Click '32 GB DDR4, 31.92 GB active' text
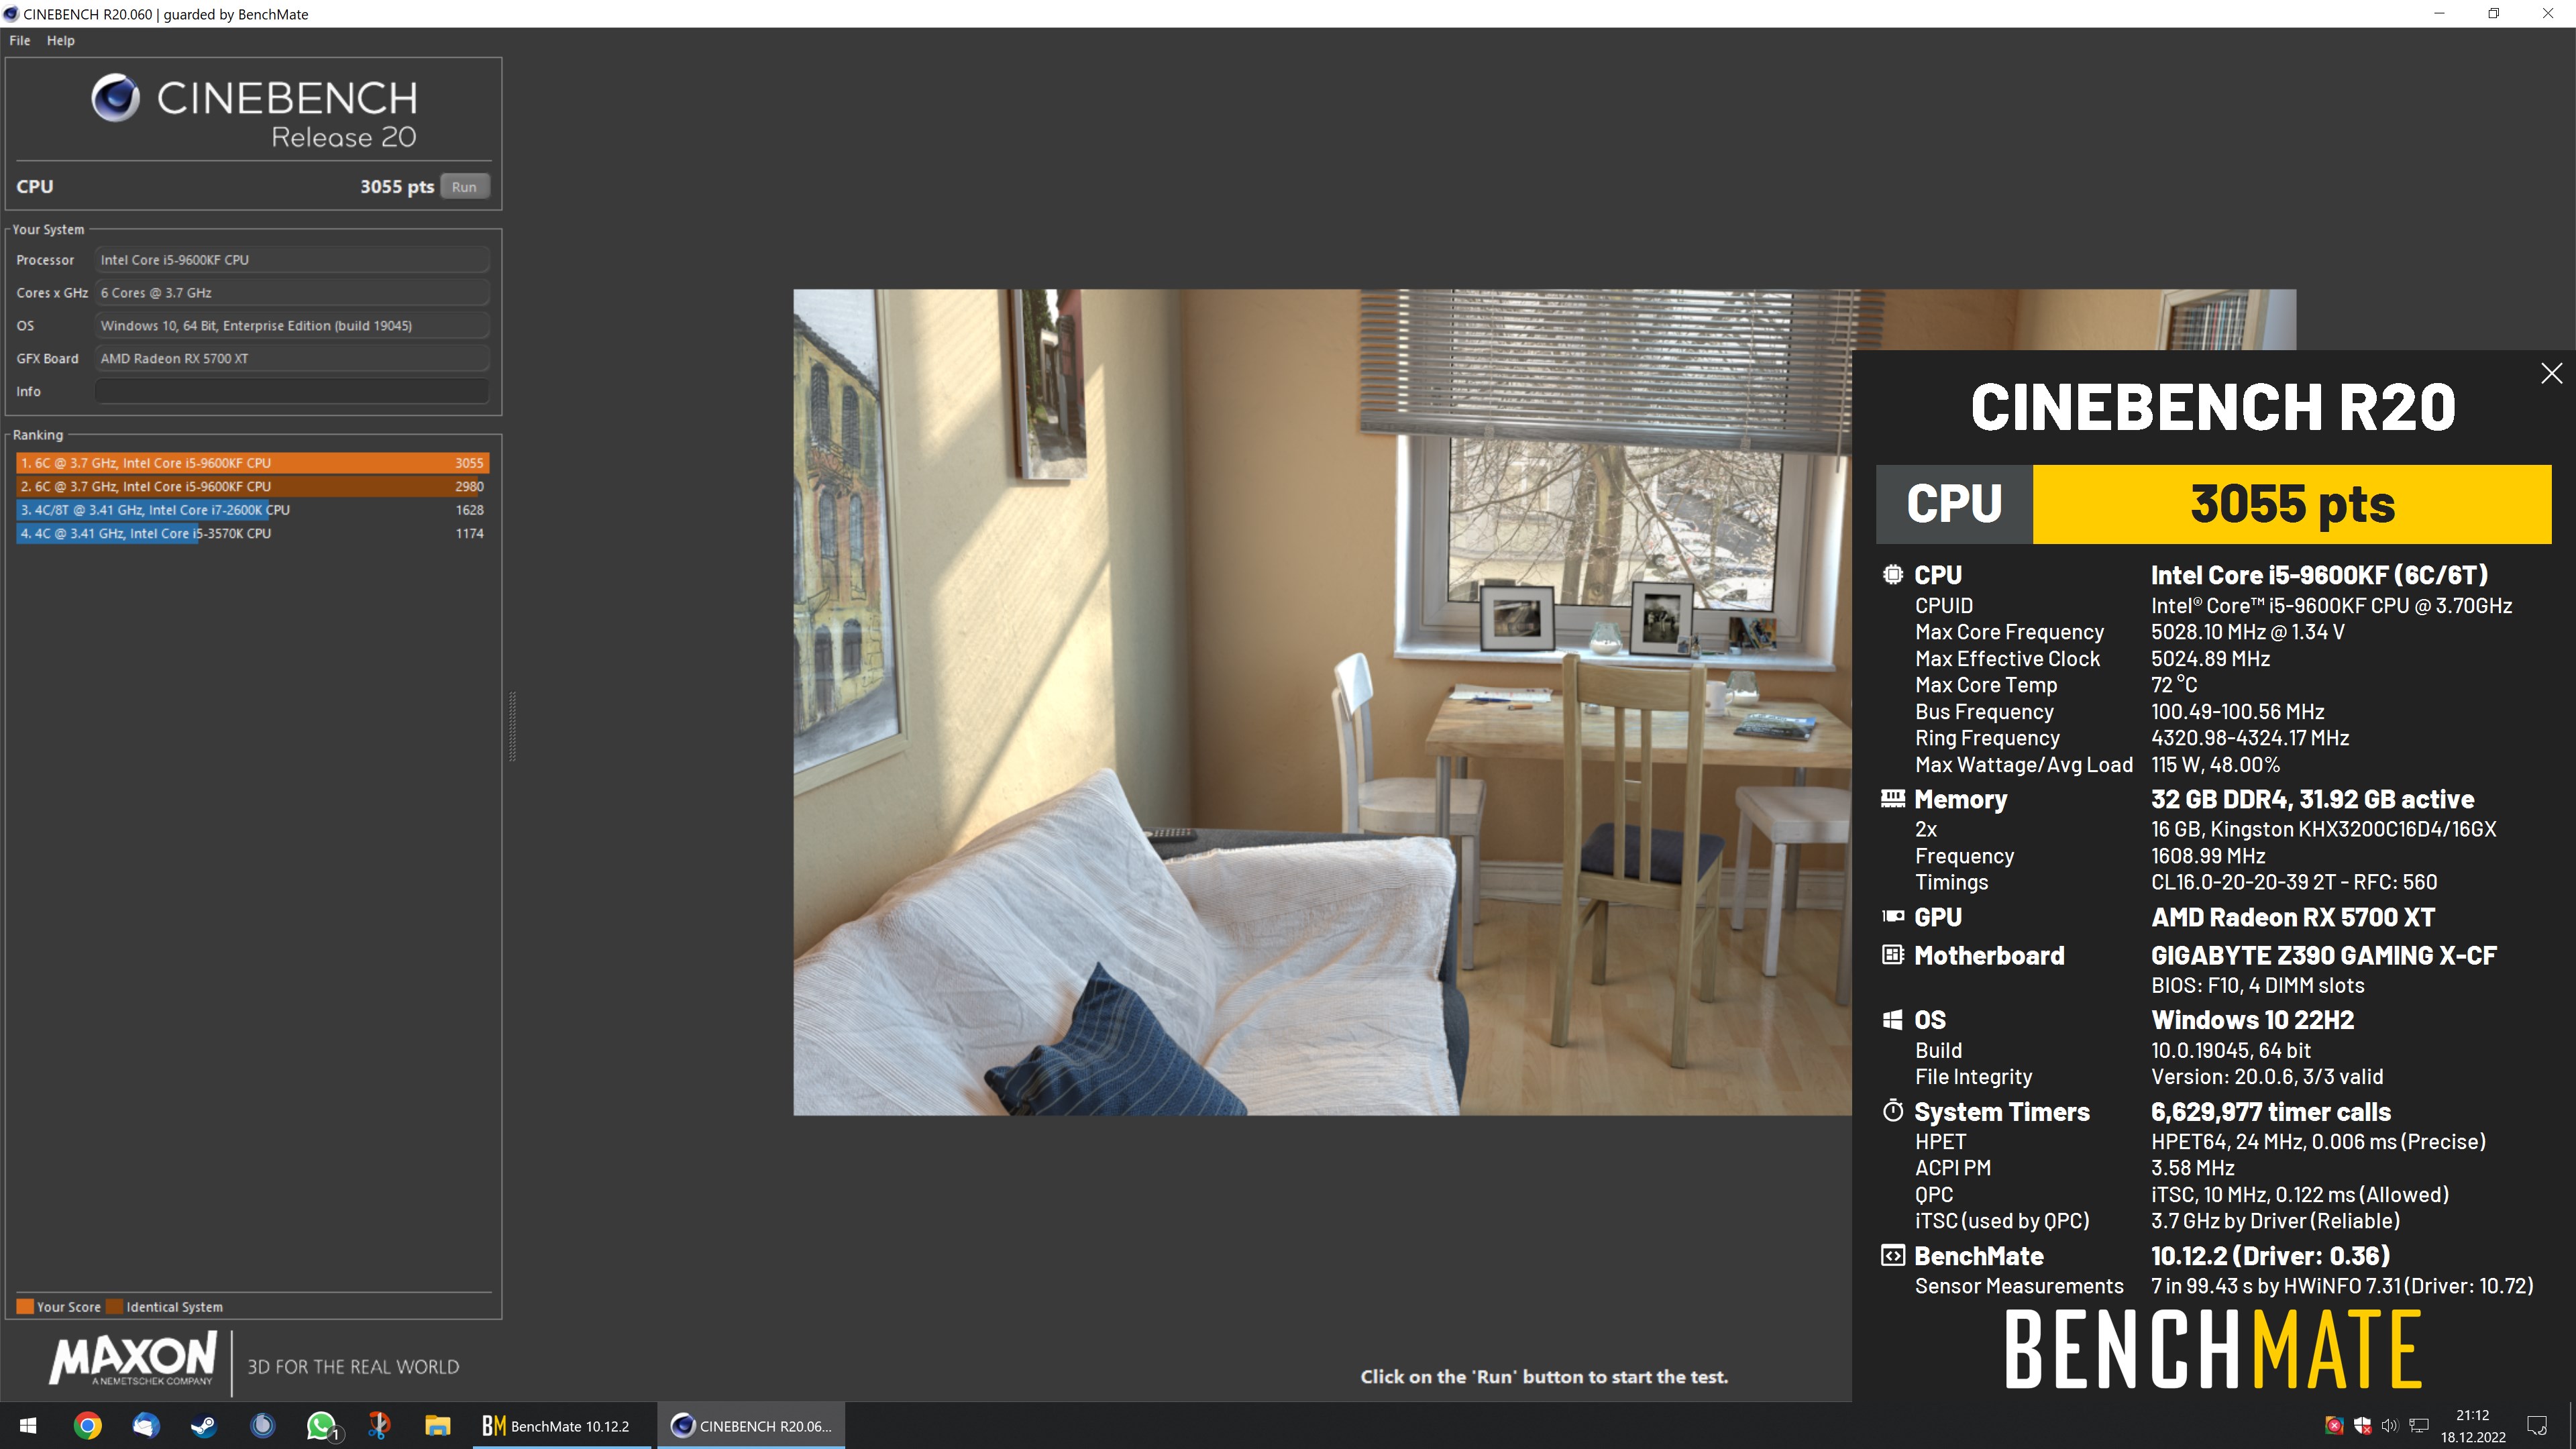This screenshot has width=2576, height=1449. tap(2312, 799)
